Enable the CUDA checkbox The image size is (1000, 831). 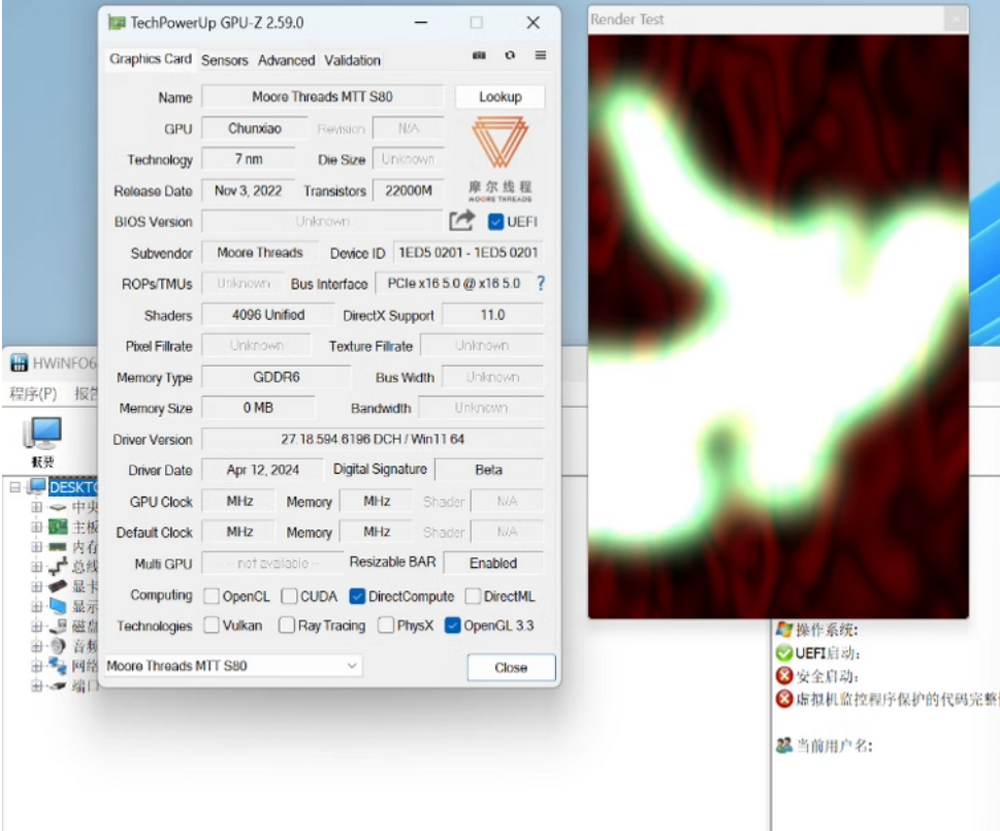(x=289, y=596)
